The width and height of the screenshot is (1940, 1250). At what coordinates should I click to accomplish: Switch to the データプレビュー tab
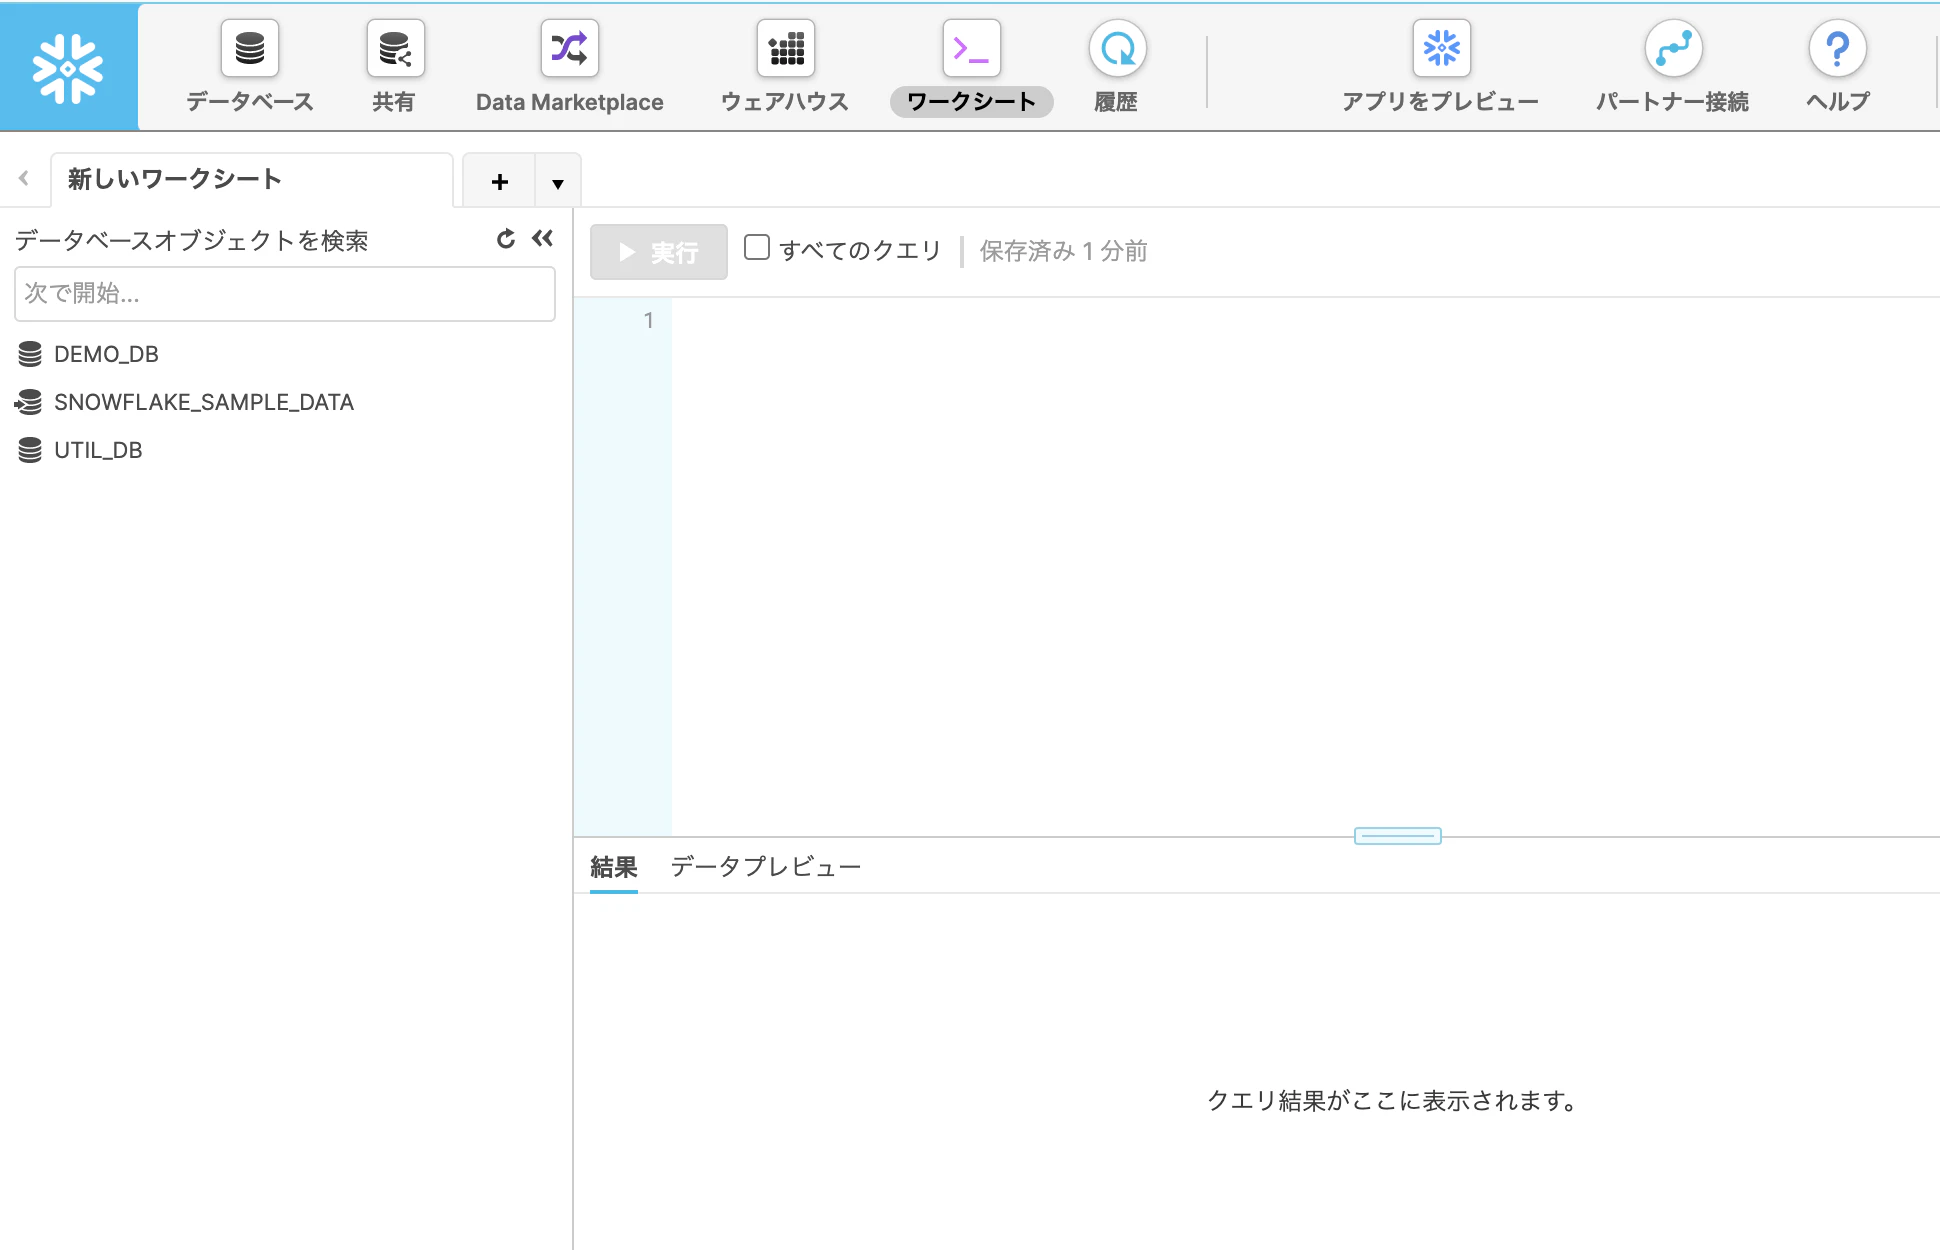click(764, 867)
